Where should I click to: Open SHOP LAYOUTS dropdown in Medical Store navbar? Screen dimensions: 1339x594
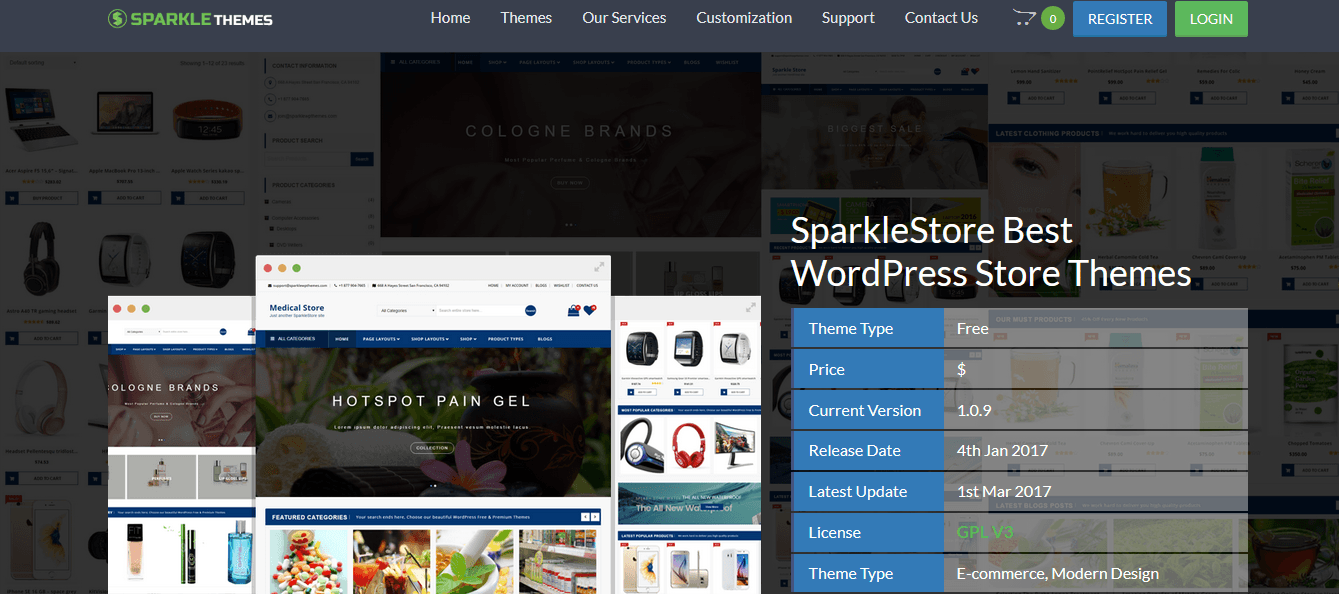click(431, 339)
